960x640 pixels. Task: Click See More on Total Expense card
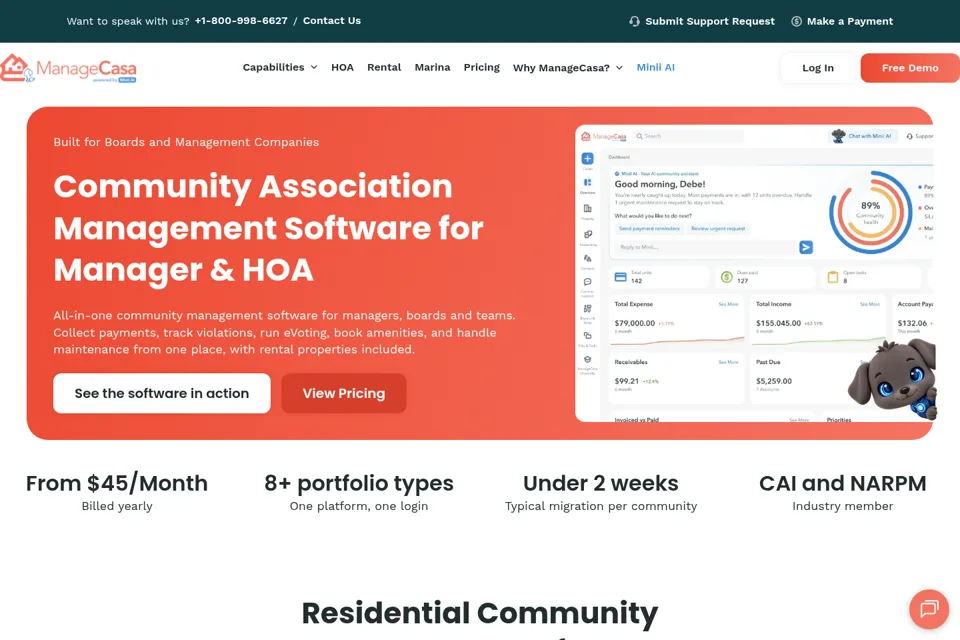(728, 304)
